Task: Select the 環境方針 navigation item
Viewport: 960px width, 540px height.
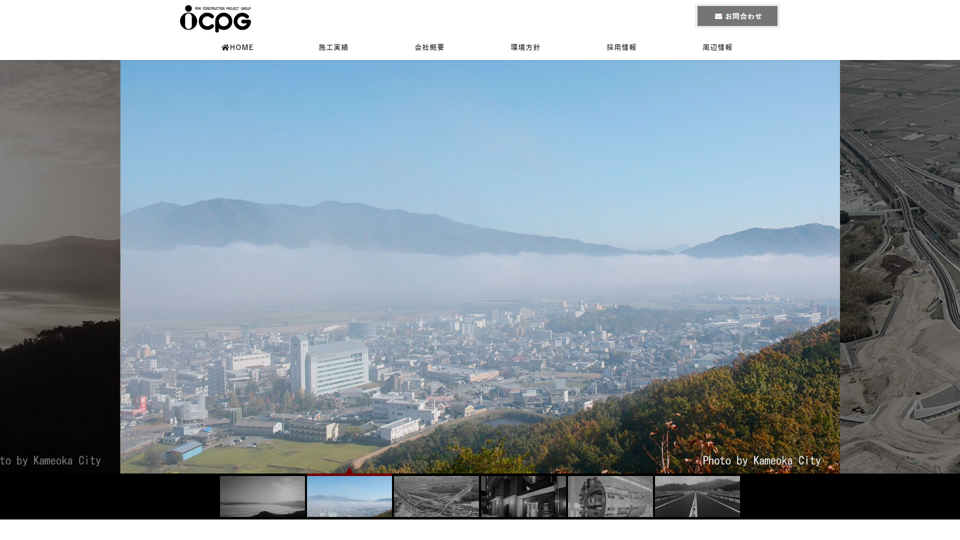Action: tap(525, 47)
